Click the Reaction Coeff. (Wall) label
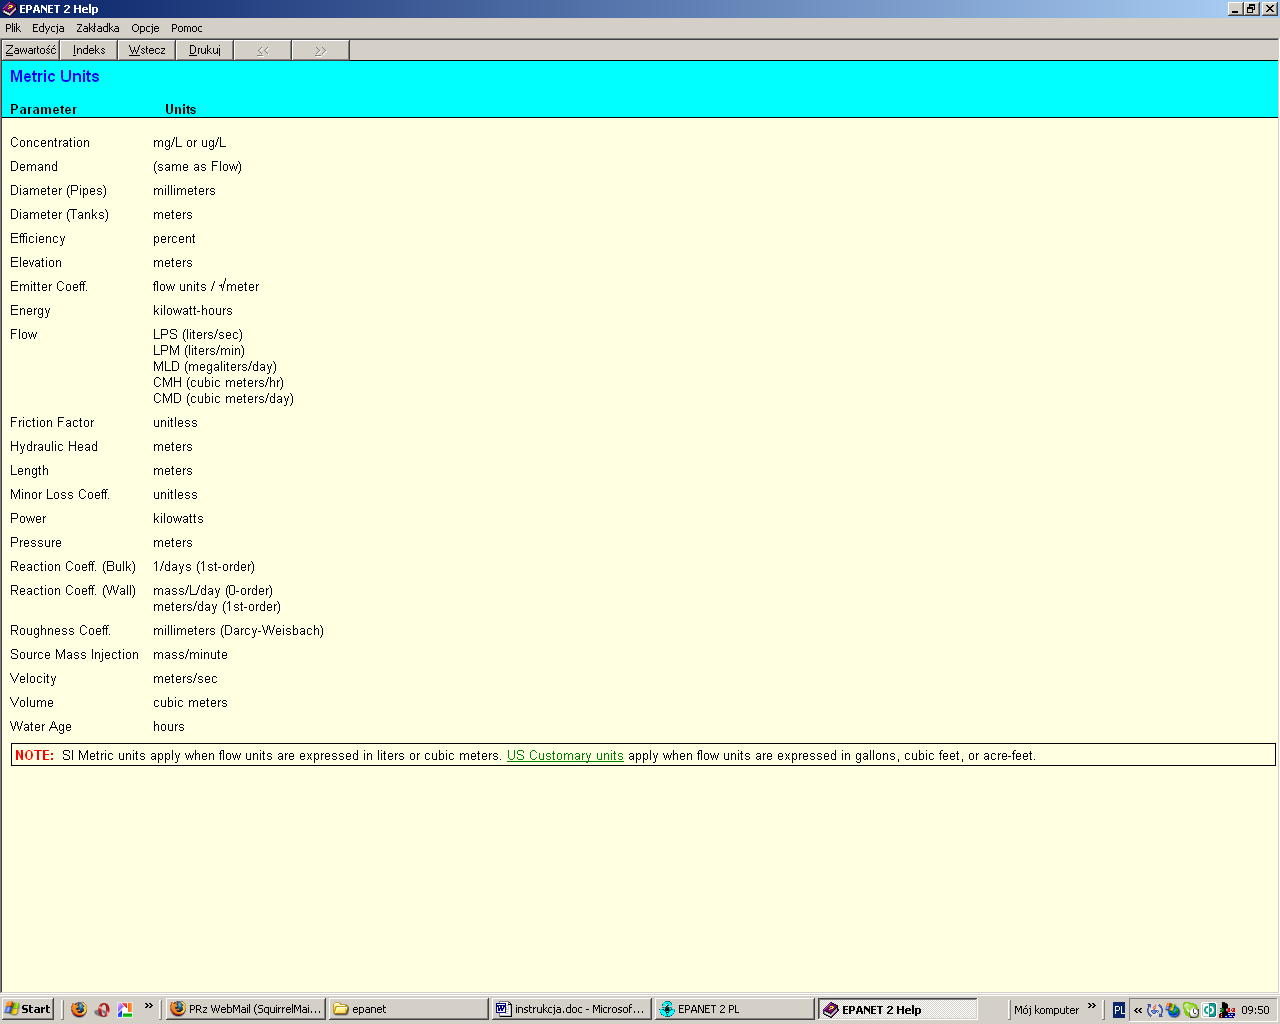 73,591
